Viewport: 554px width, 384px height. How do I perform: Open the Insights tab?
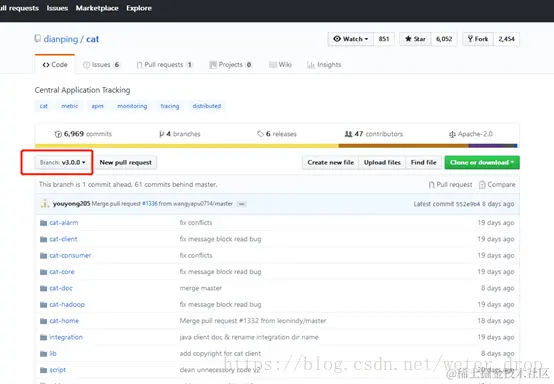pos(324,65)
